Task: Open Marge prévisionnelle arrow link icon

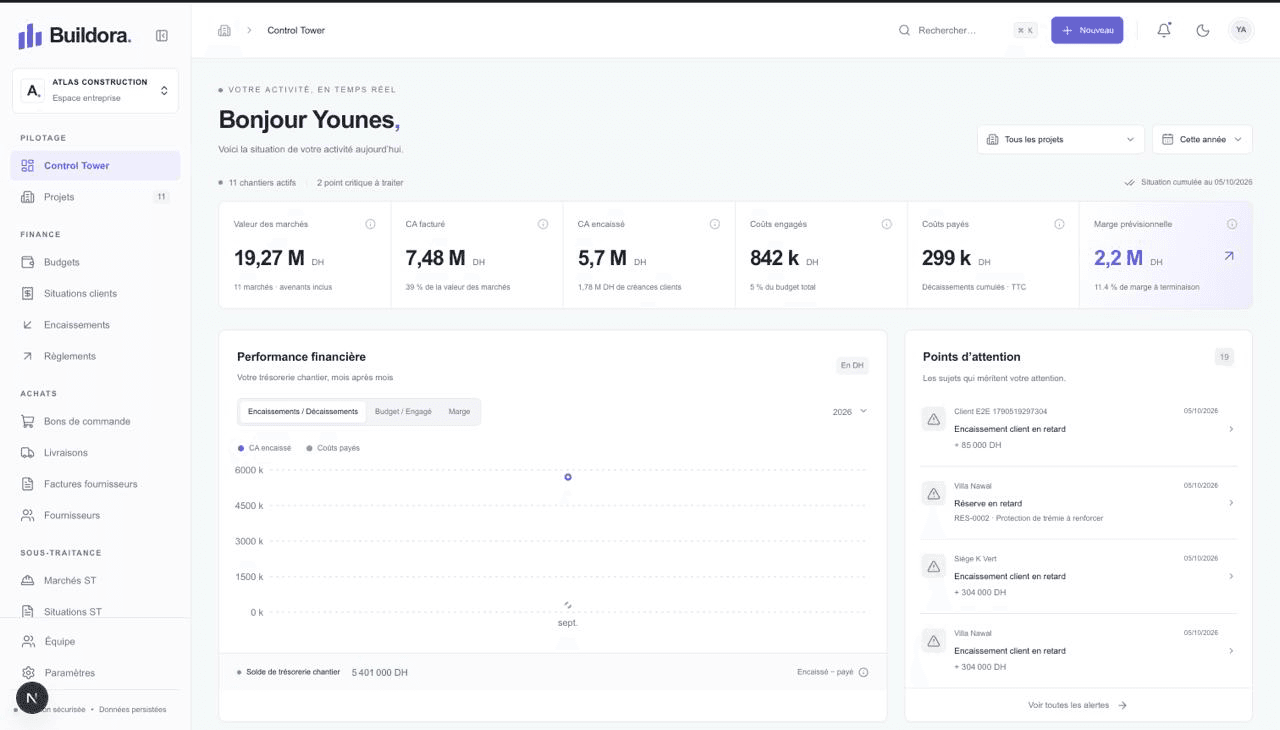Action: 1229,256
